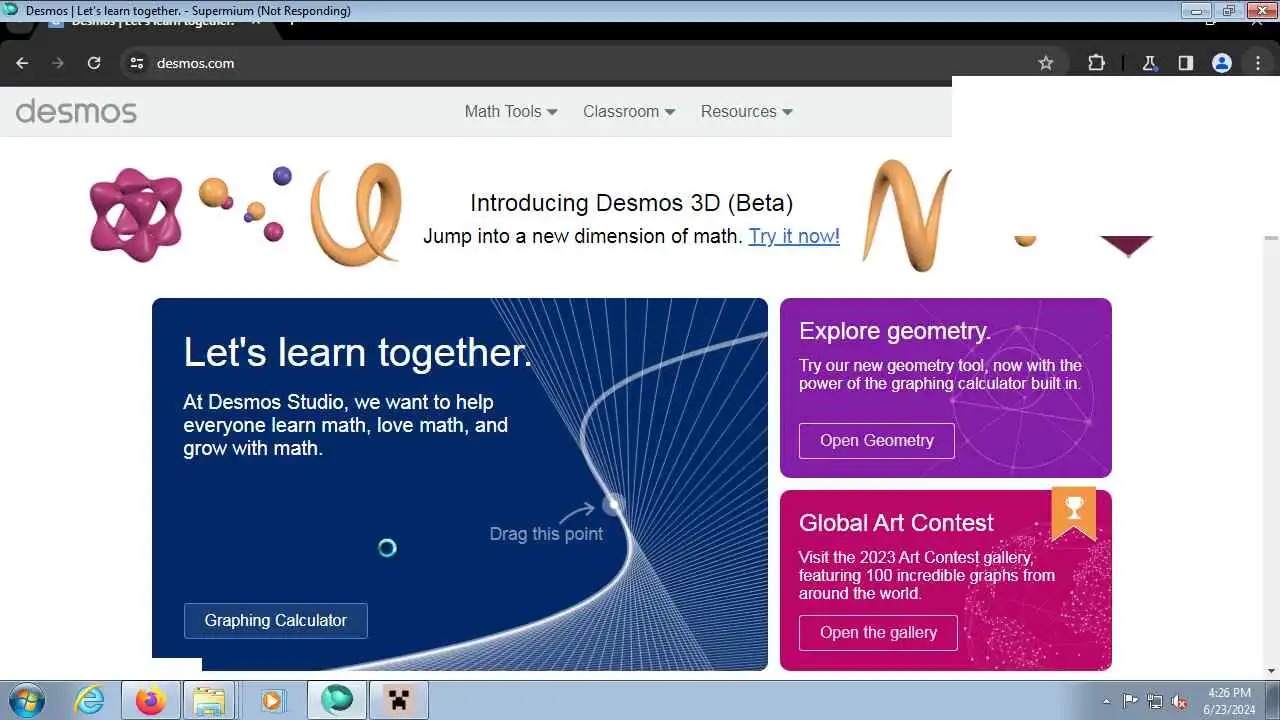1280x720 pixels.
Task: Open the Windows Start menu
Action: coord(25,700)
